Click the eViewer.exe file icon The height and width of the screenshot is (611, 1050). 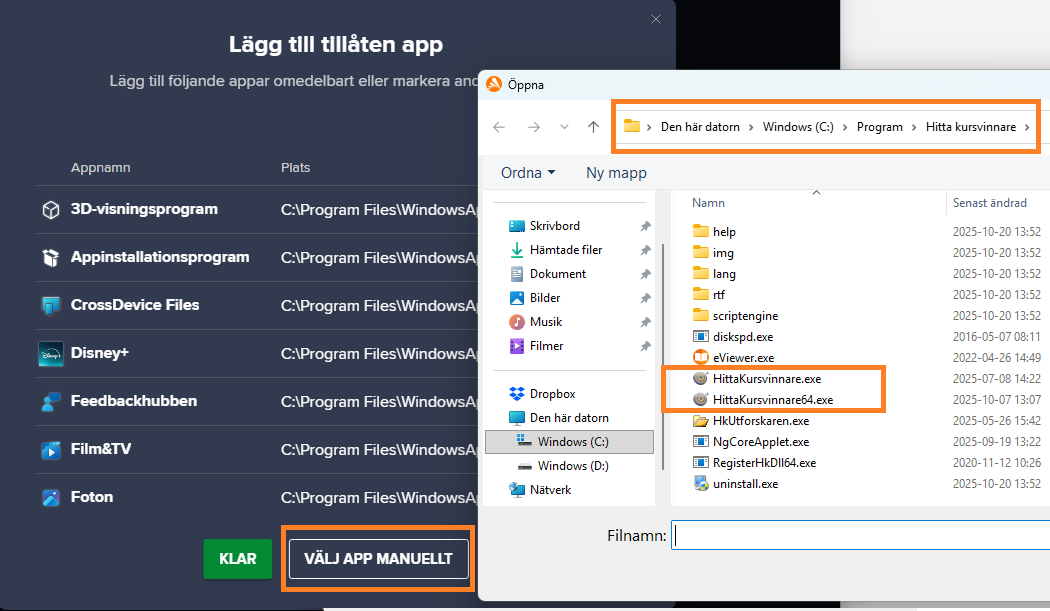(x=701, y=357)
